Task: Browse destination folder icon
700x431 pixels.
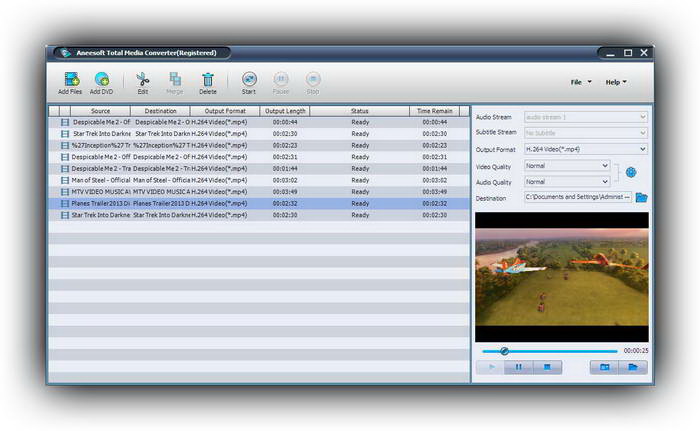Action: 641,197
